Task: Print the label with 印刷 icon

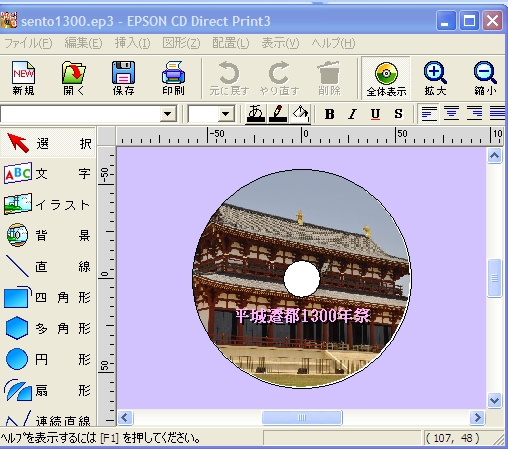Action: pyautogui.click(x=173, y=78)
